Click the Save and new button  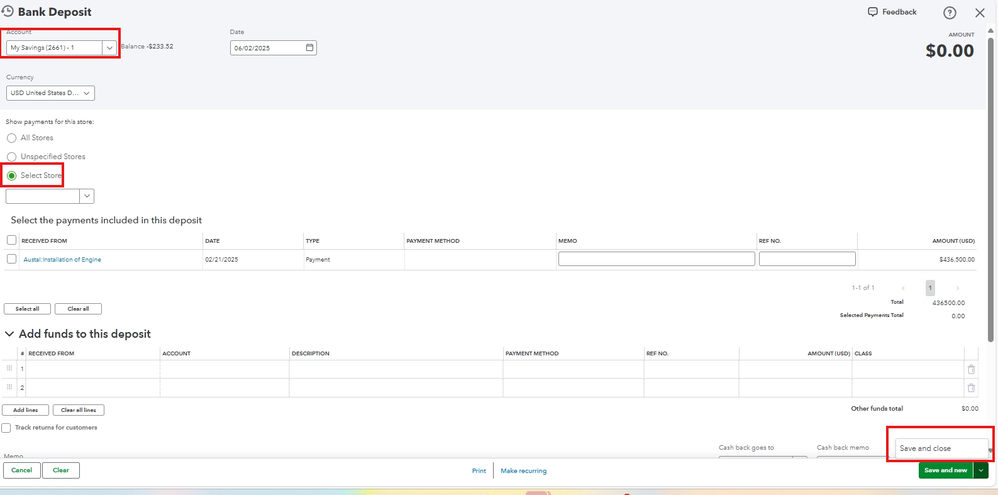coord(946,470)
